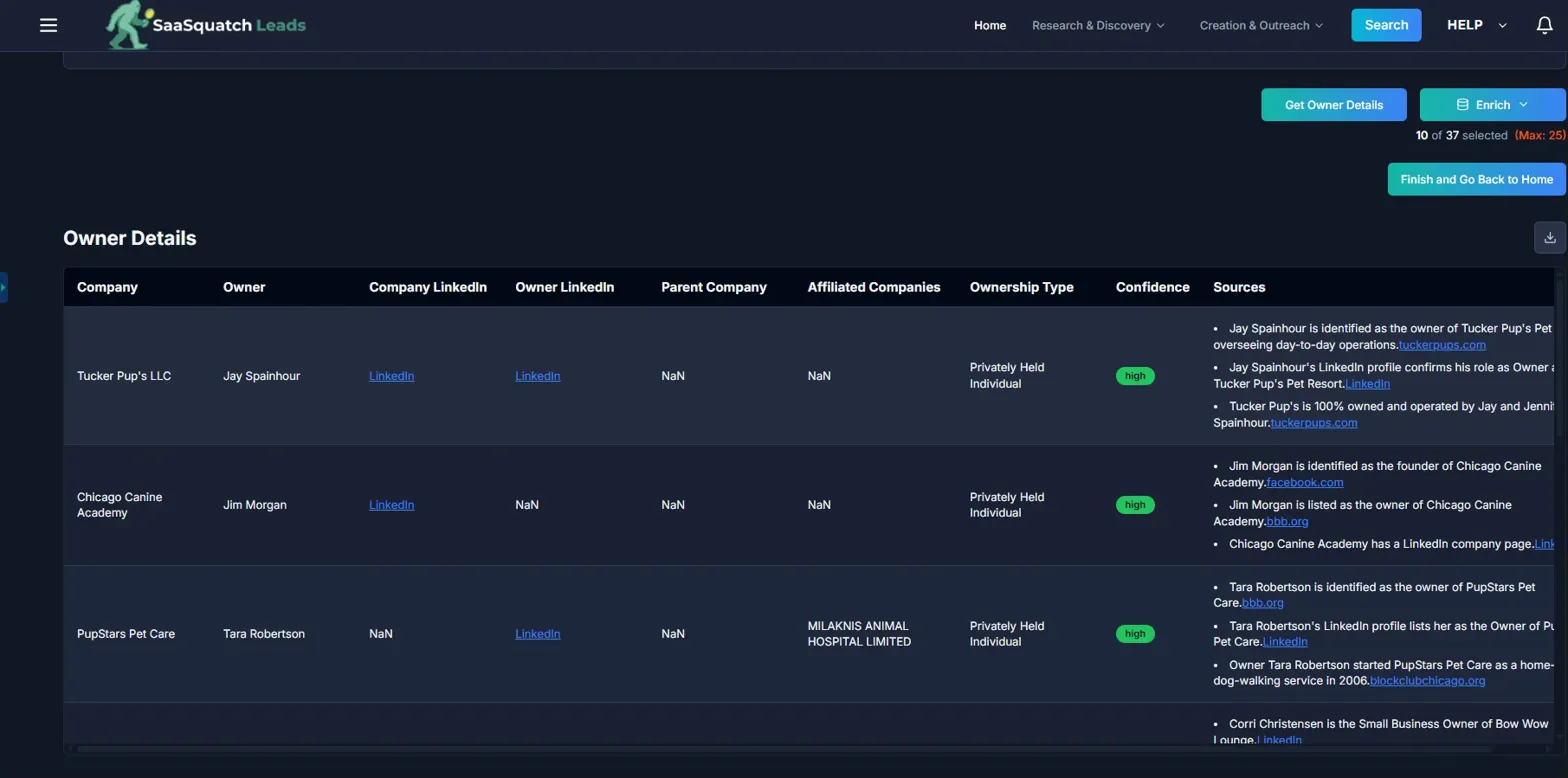Open Jay Spainhour's owner LinkedIn link
This screenshot has height=778, width=1568.
[x=537, y=376]
